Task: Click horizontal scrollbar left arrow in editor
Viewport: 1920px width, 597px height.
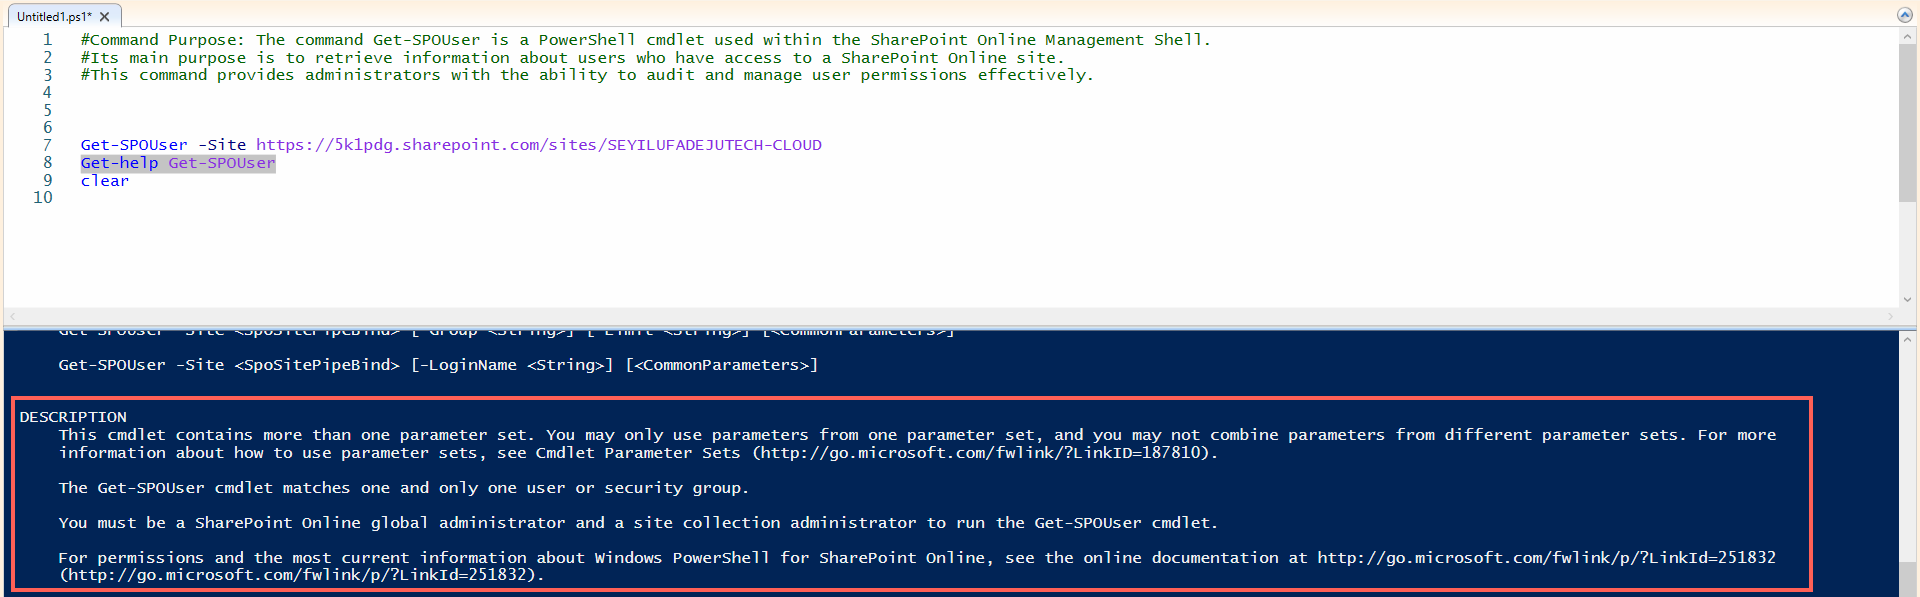Action: point(13,317)
